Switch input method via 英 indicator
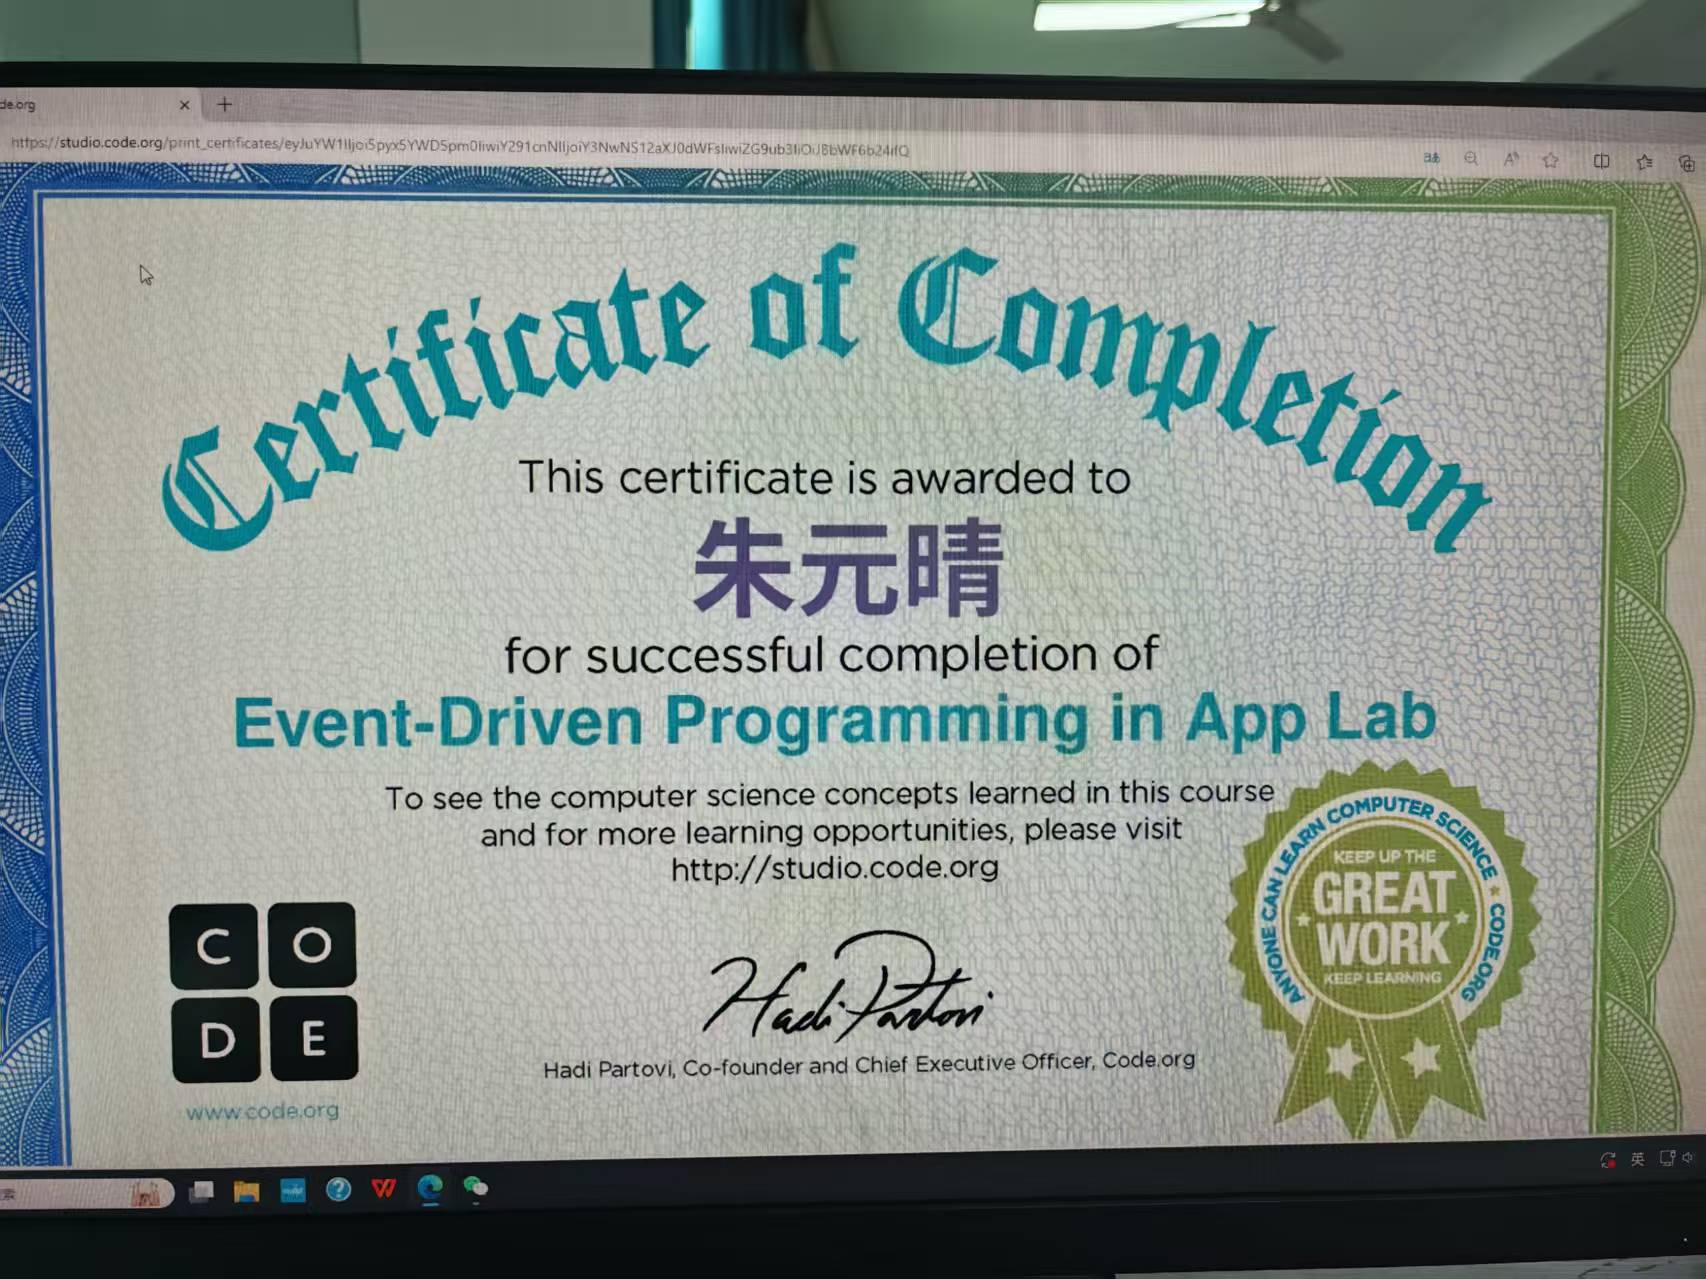Screen dimensions: 1706x1279 (1638, 1159)
